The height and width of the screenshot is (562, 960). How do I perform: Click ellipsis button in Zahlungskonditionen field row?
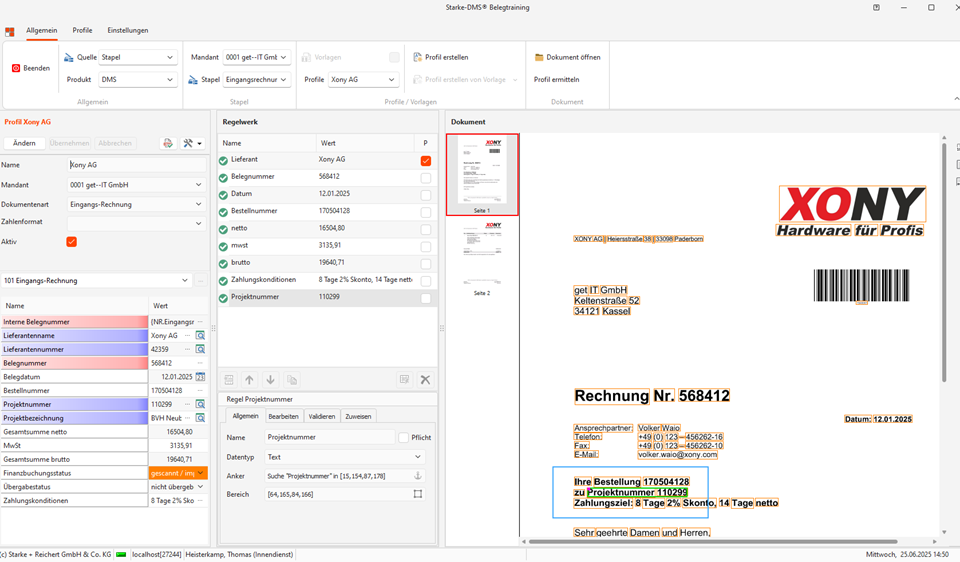tap(200, 501)
